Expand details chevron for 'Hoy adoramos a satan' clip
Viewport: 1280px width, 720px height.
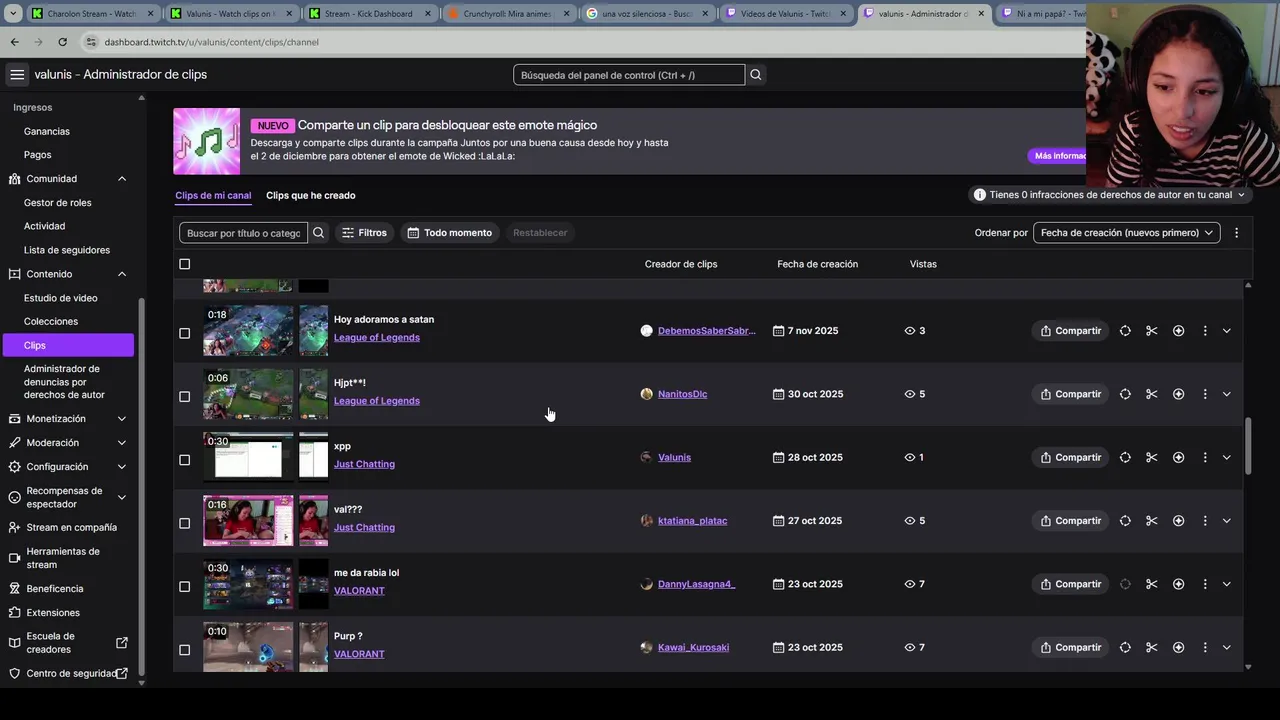(x=1227, y=331)
